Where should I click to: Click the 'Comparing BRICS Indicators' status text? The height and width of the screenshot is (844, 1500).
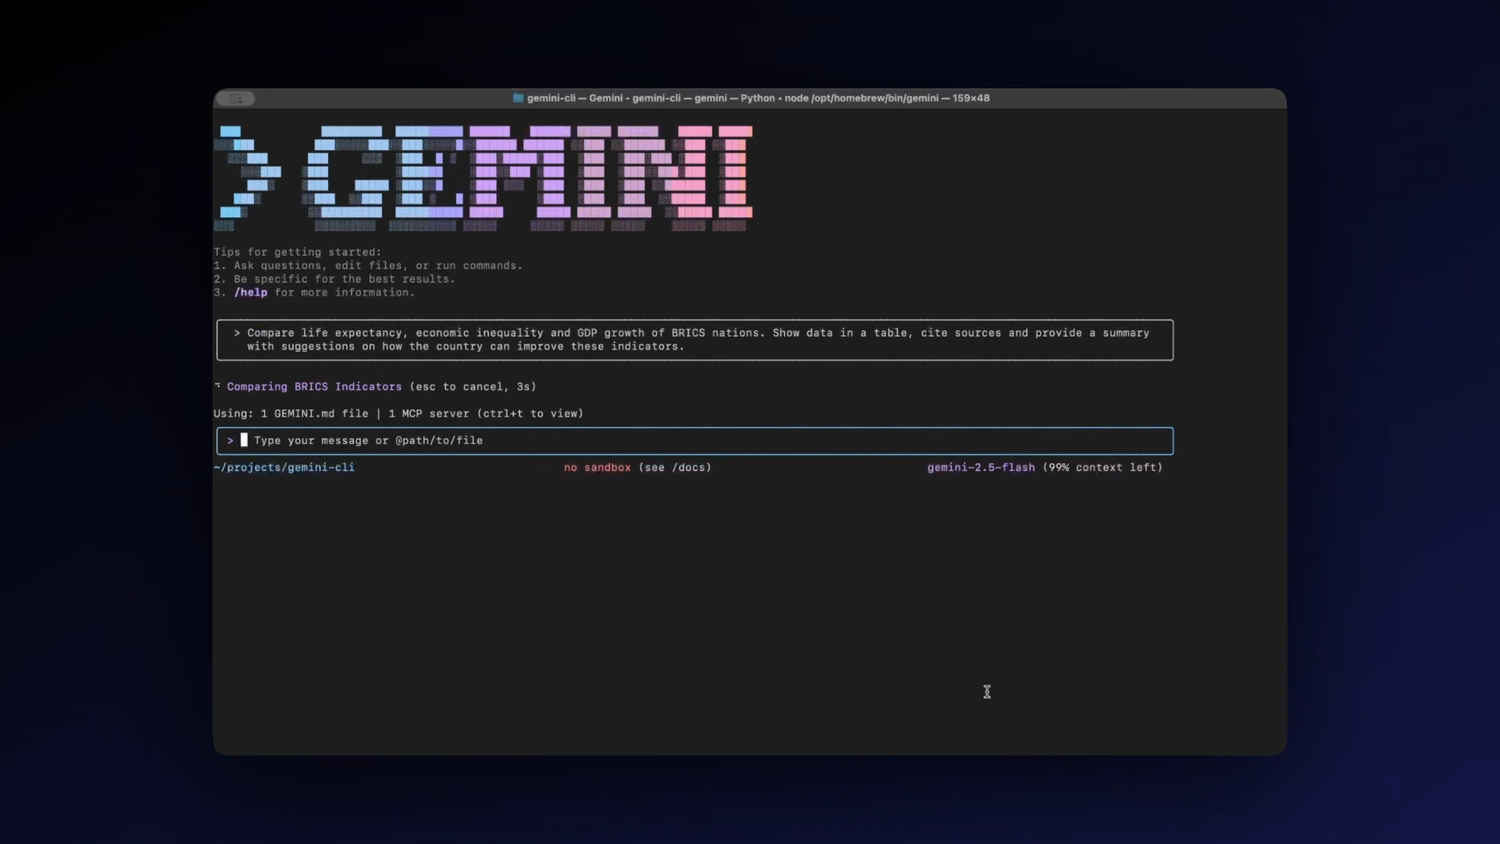314,386
